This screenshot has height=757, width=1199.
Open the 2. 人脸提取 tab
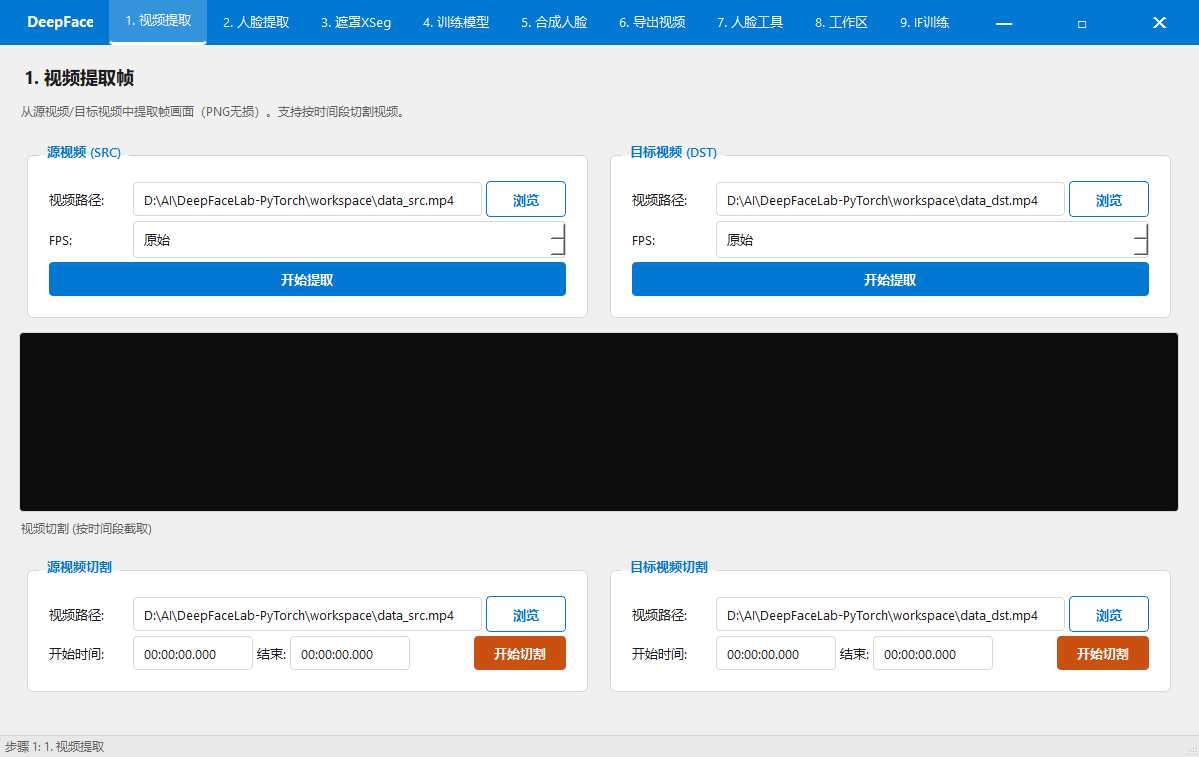(256, 22)
